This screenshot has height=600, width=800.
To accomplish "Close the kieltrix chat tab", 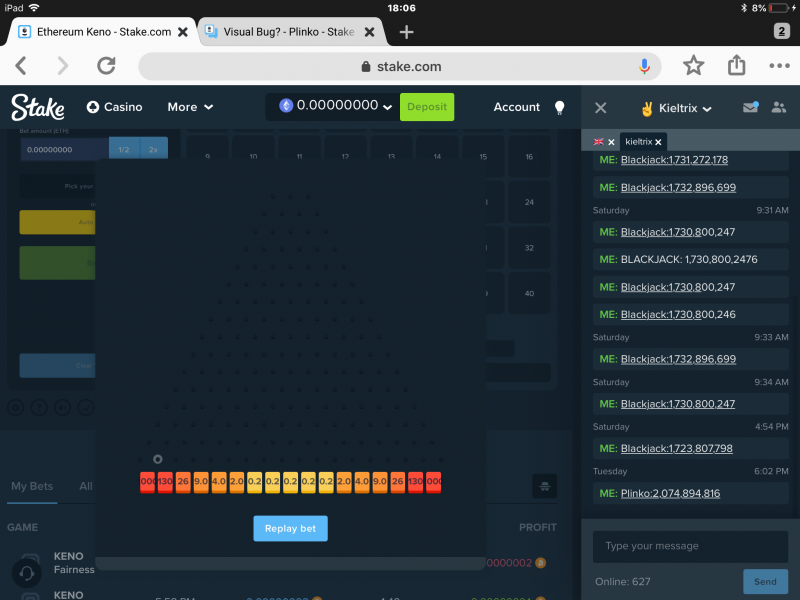I will click(658, 142).
